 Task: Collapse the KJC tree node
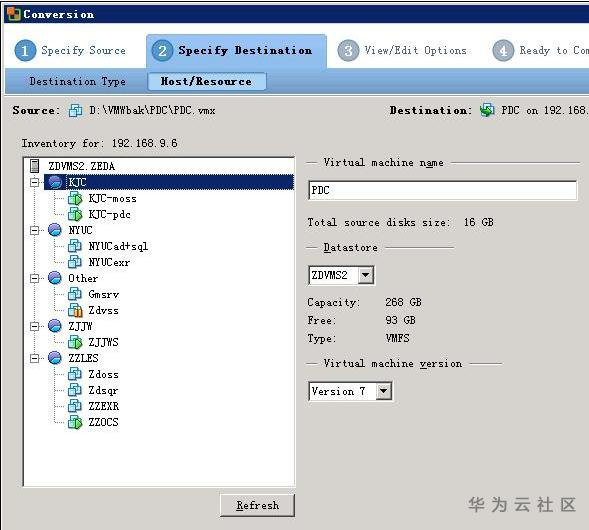(x=35, y=183)
